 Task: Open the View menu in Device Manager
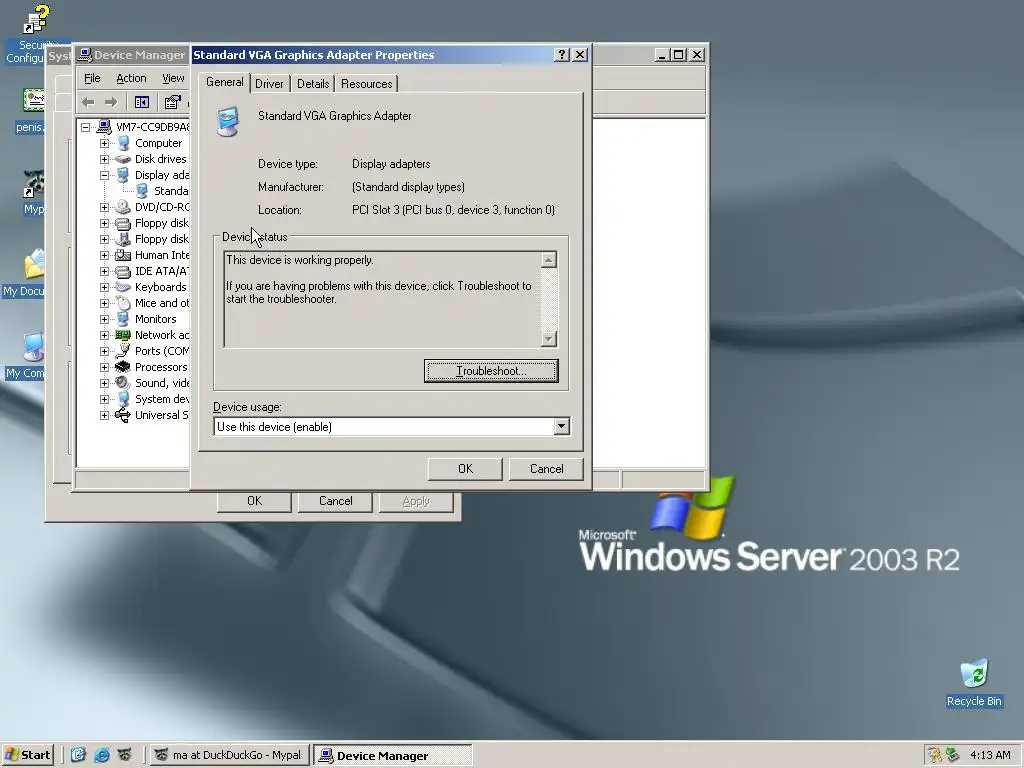173,78
